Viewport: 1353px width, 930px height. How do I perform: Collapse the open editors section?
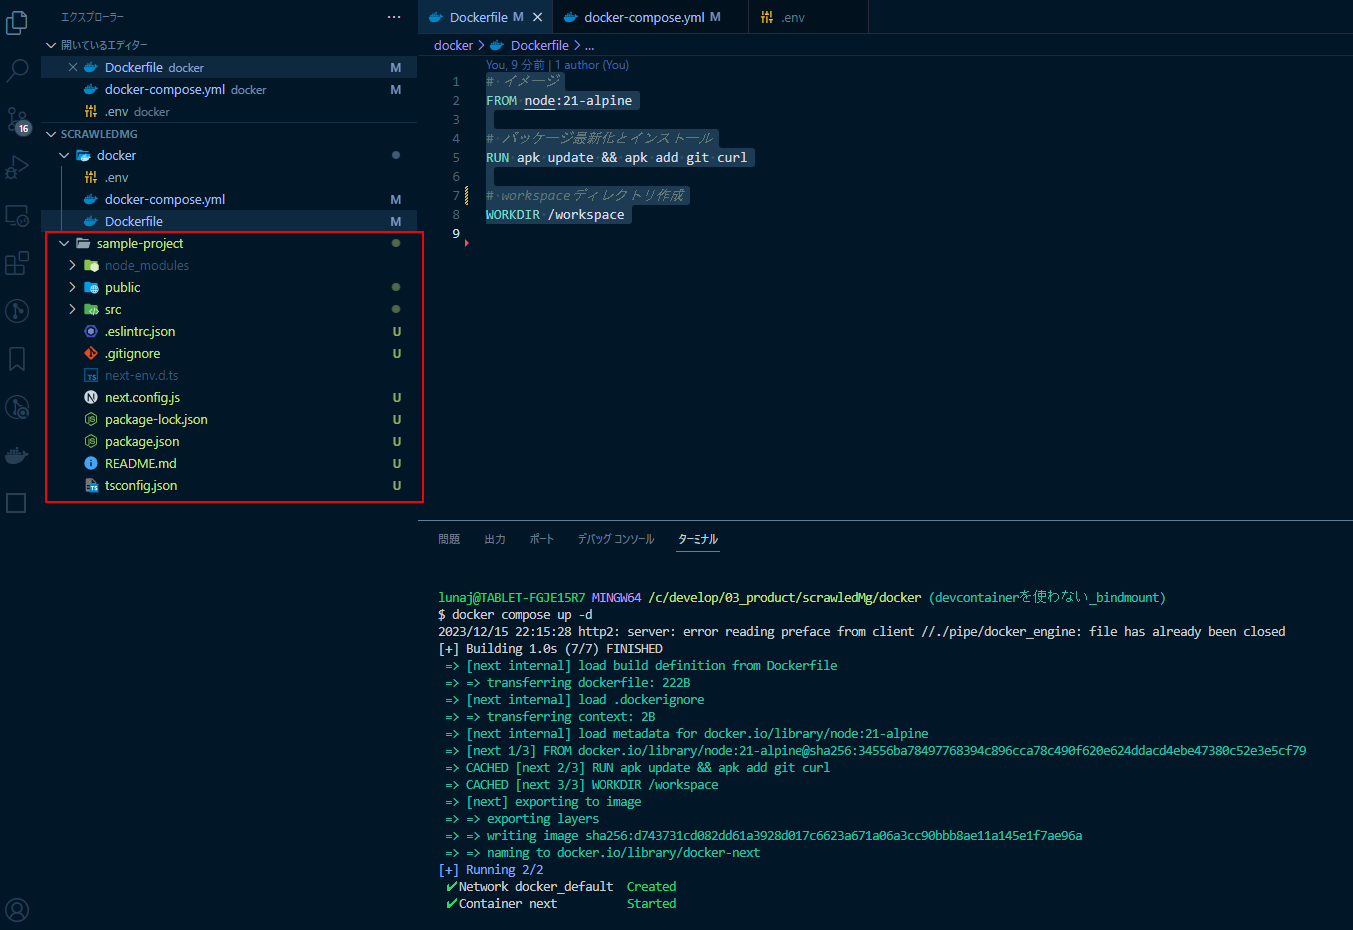51,45
